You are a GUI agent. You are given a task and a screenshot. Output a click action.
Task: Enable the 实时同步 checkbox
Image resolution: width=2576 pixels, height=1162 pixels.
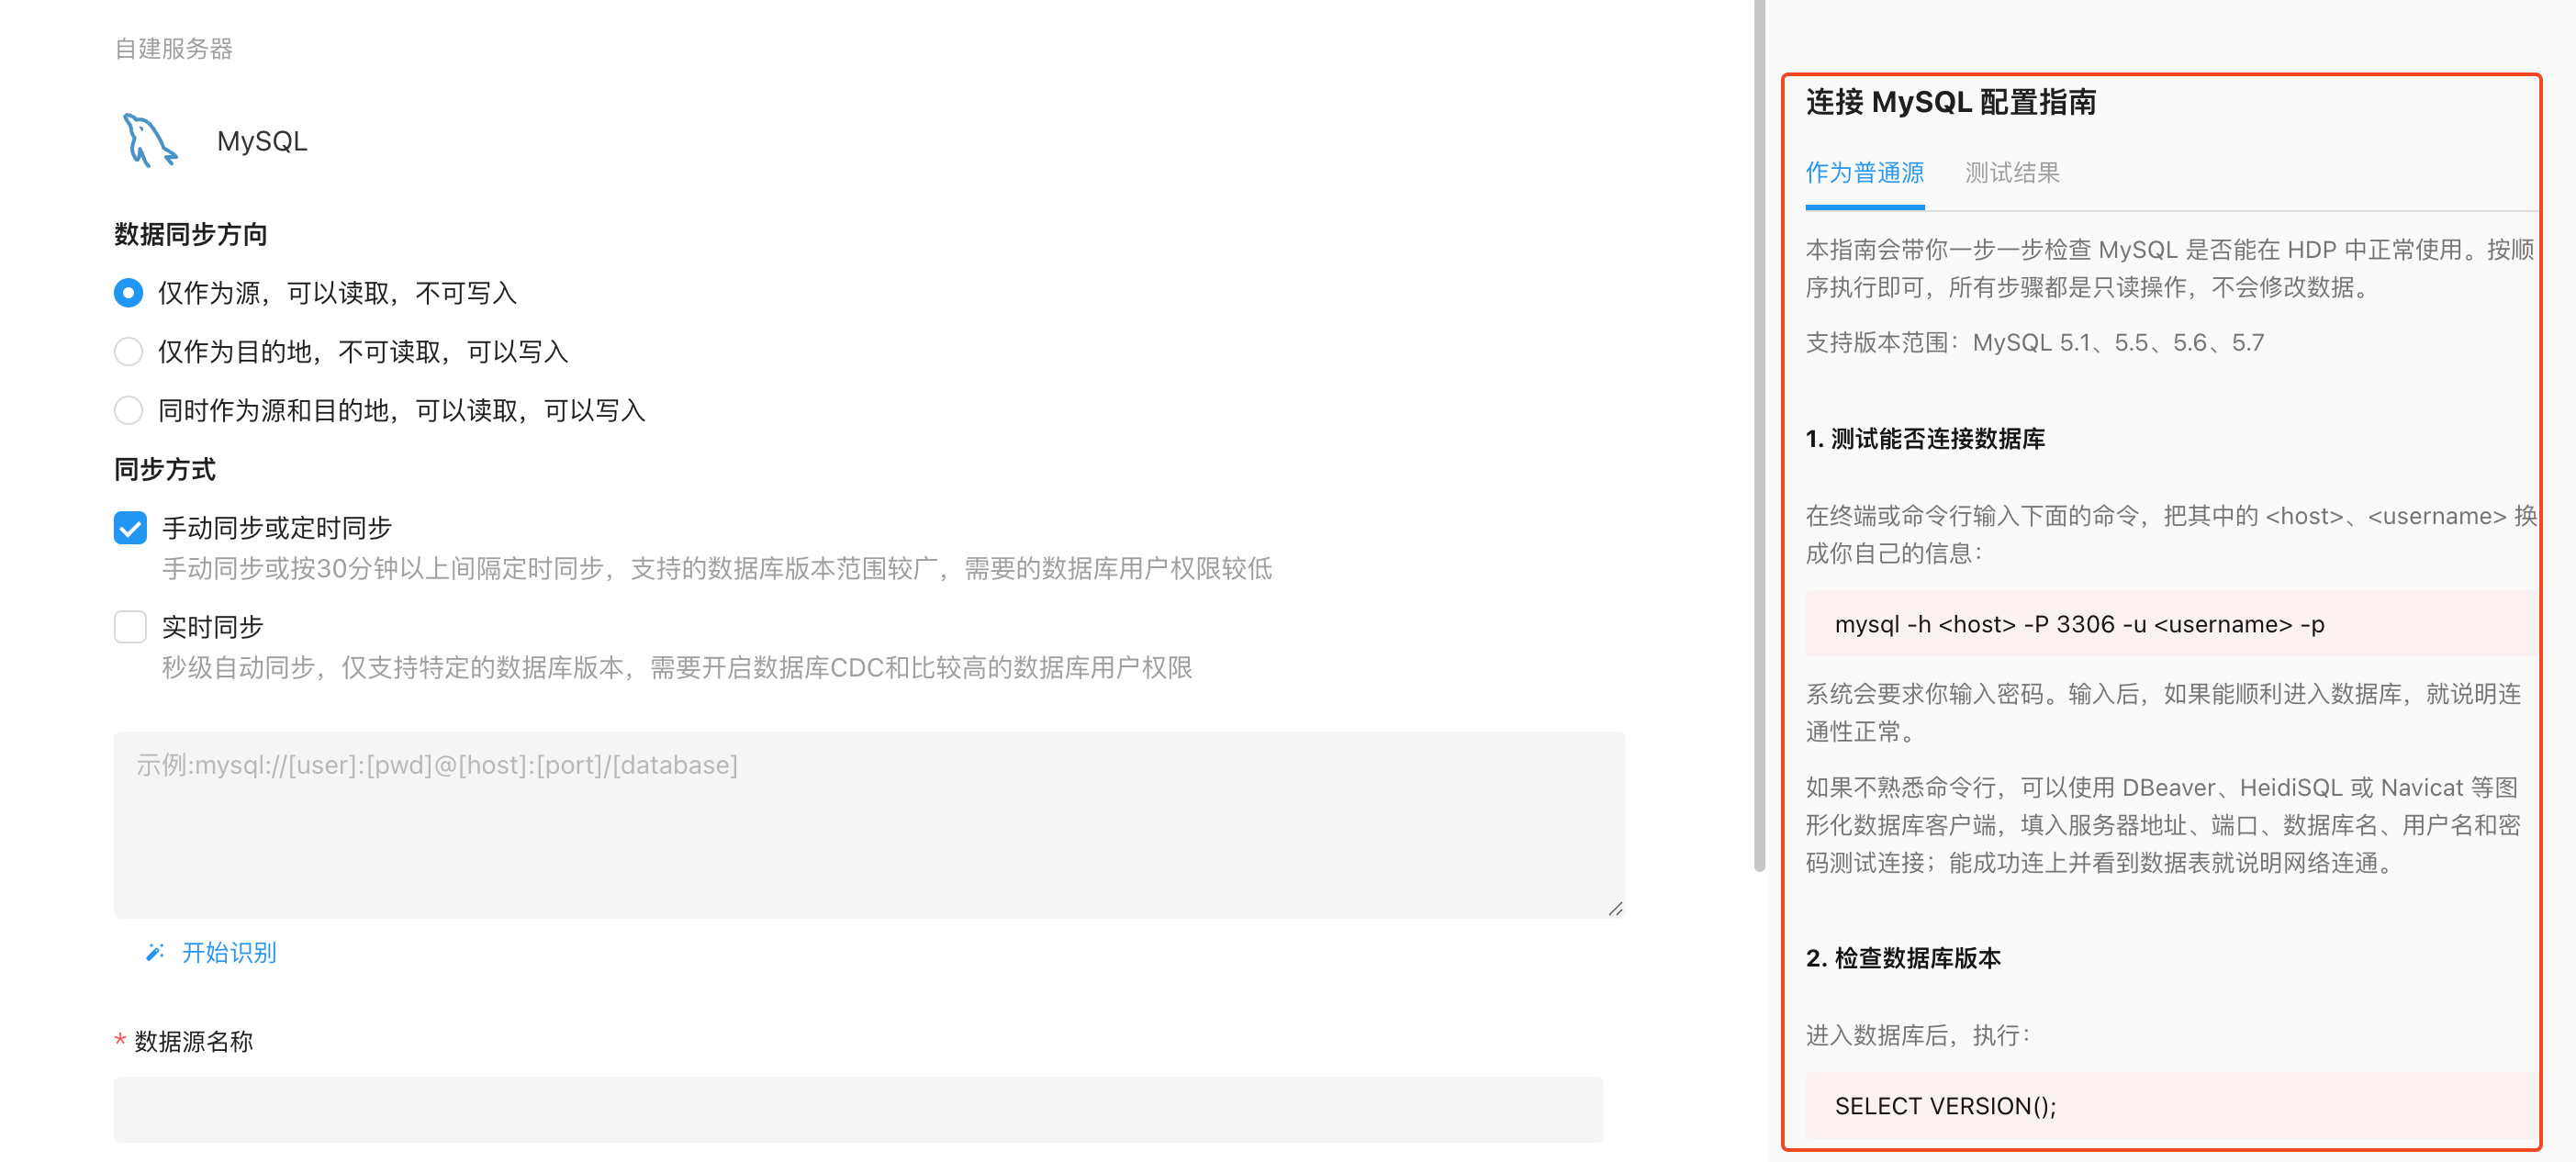130,627
